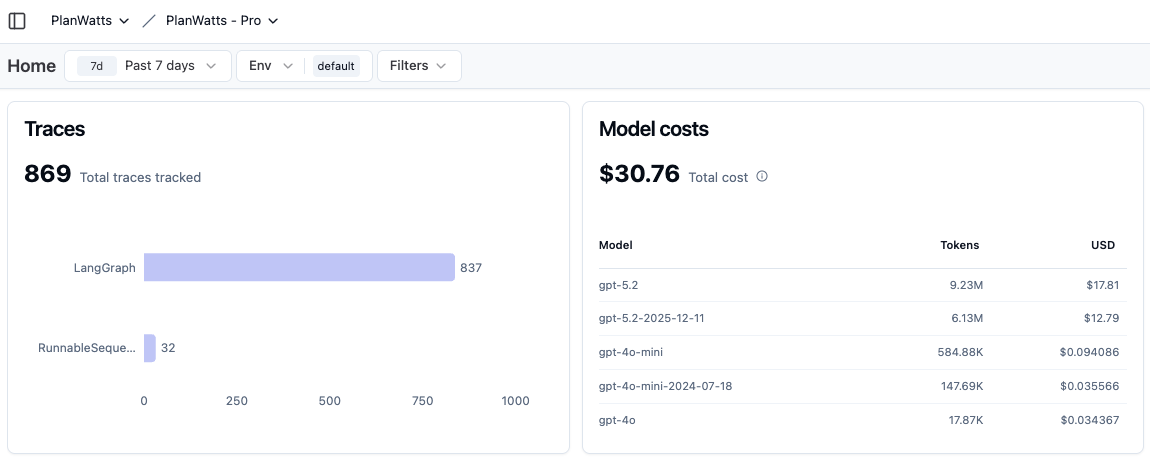The height and width of the screenshot is (463, 1150).
Task: Select the gpt-4o-mini model row
Action: pyautogui.click(x=862, y=352)
